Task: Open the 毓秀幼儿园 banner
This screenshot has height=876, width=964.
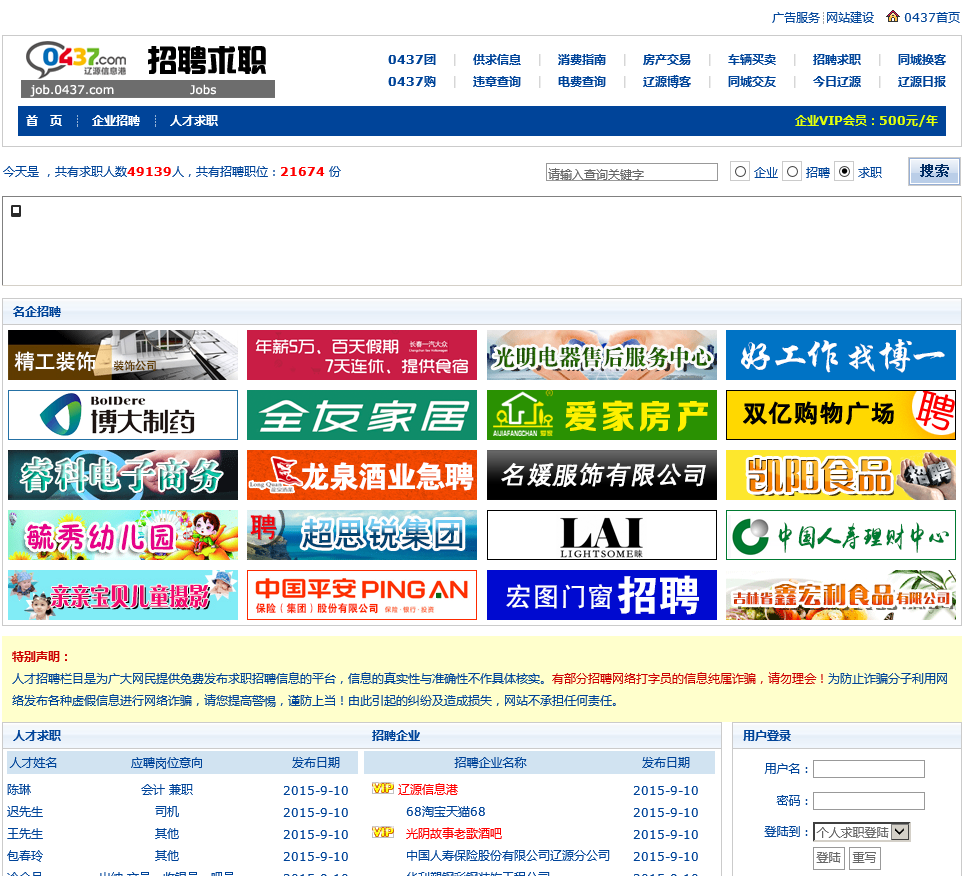Action: click(123, 535)
